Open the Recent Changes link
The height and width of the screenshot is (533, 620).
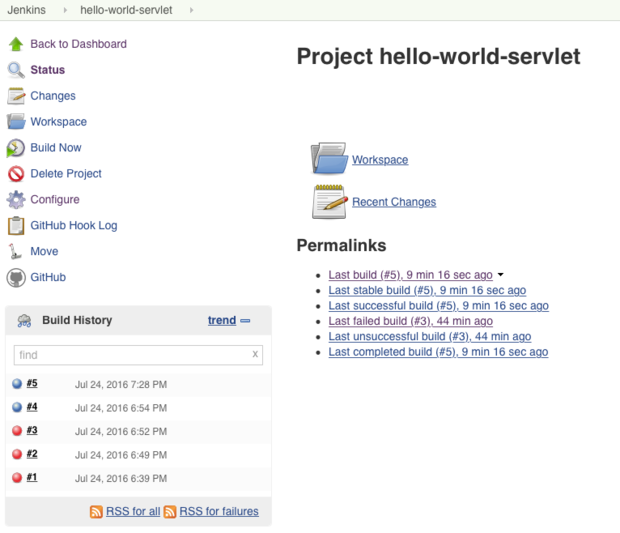pos(394,202)
